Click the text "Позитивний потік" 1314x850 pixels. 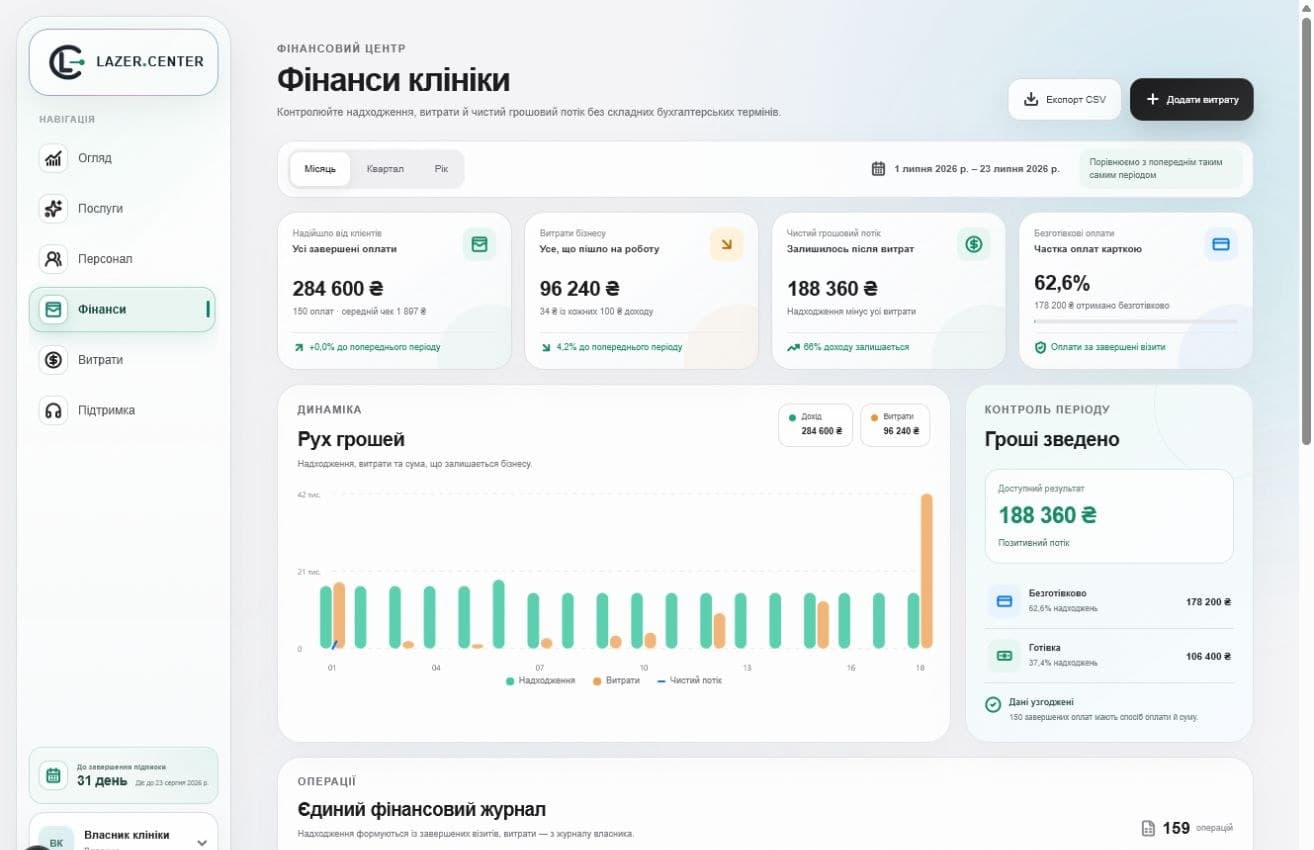[x=1034, y=543]
